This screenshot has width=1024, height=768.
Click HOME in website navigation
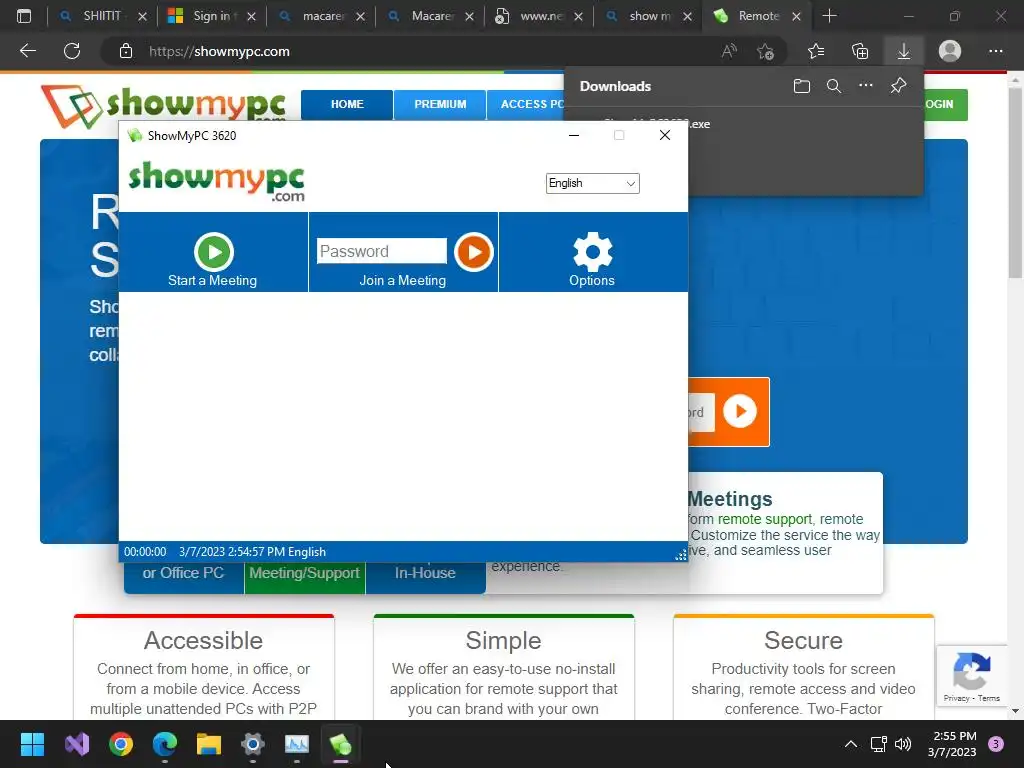[347, 104]
